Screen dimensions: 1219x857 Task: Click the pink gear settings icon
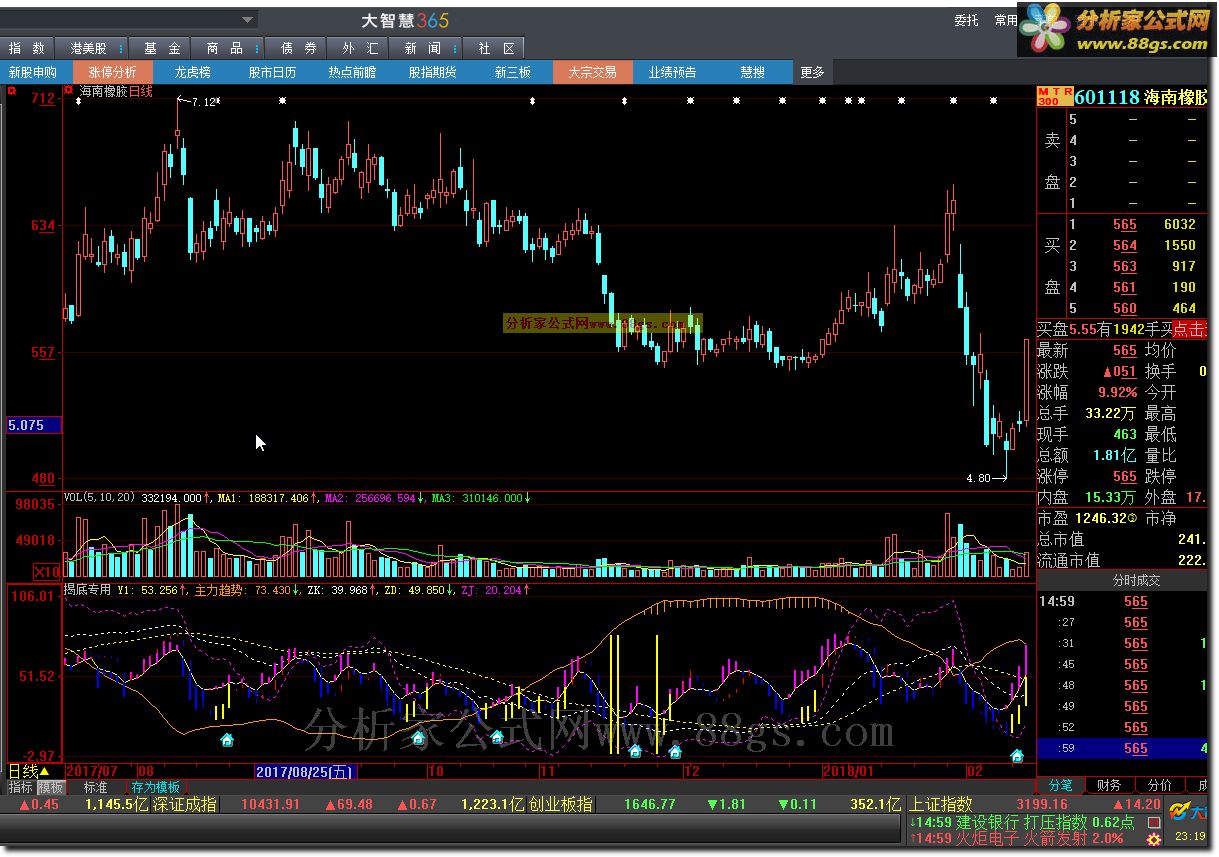(1154, 840)
